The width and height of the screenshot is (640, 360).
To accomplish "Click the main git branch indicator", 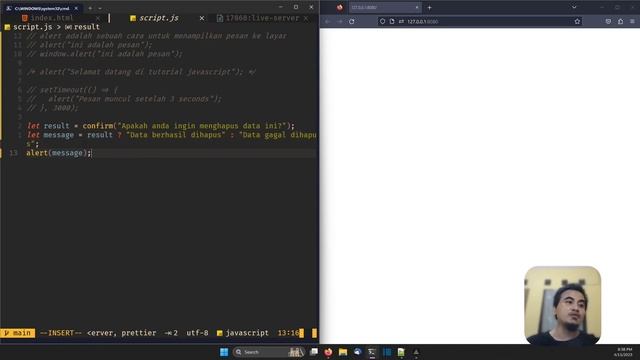I will coord(18,333).
